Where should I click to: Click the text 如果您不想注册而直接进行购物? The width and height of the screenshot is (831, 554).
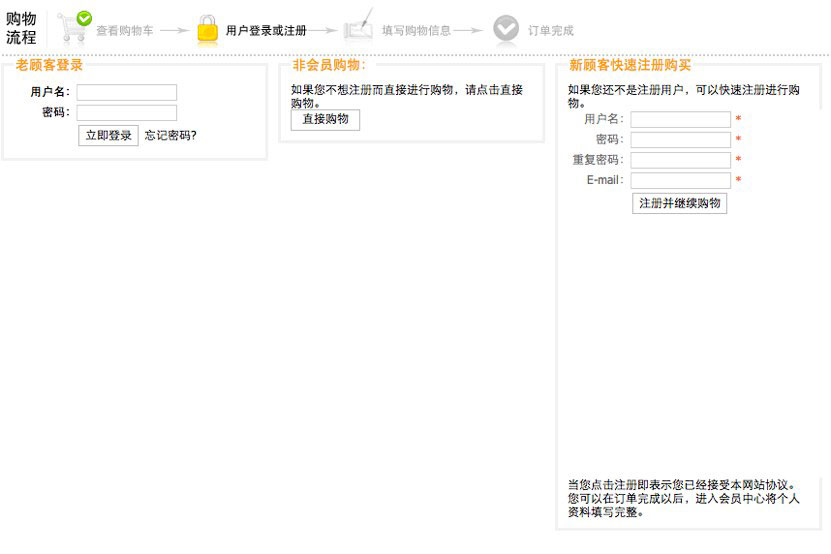[372, 90]
